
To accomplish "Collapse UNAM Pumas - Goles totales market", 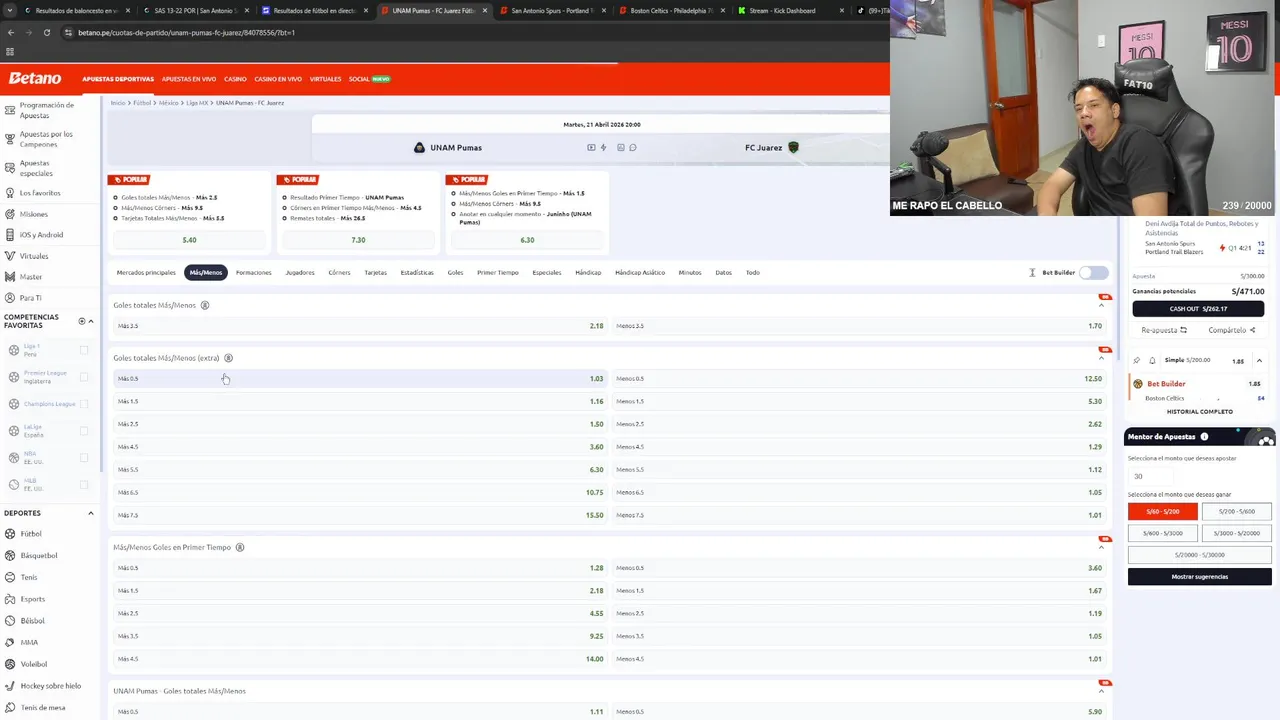I will point(1101,691).
